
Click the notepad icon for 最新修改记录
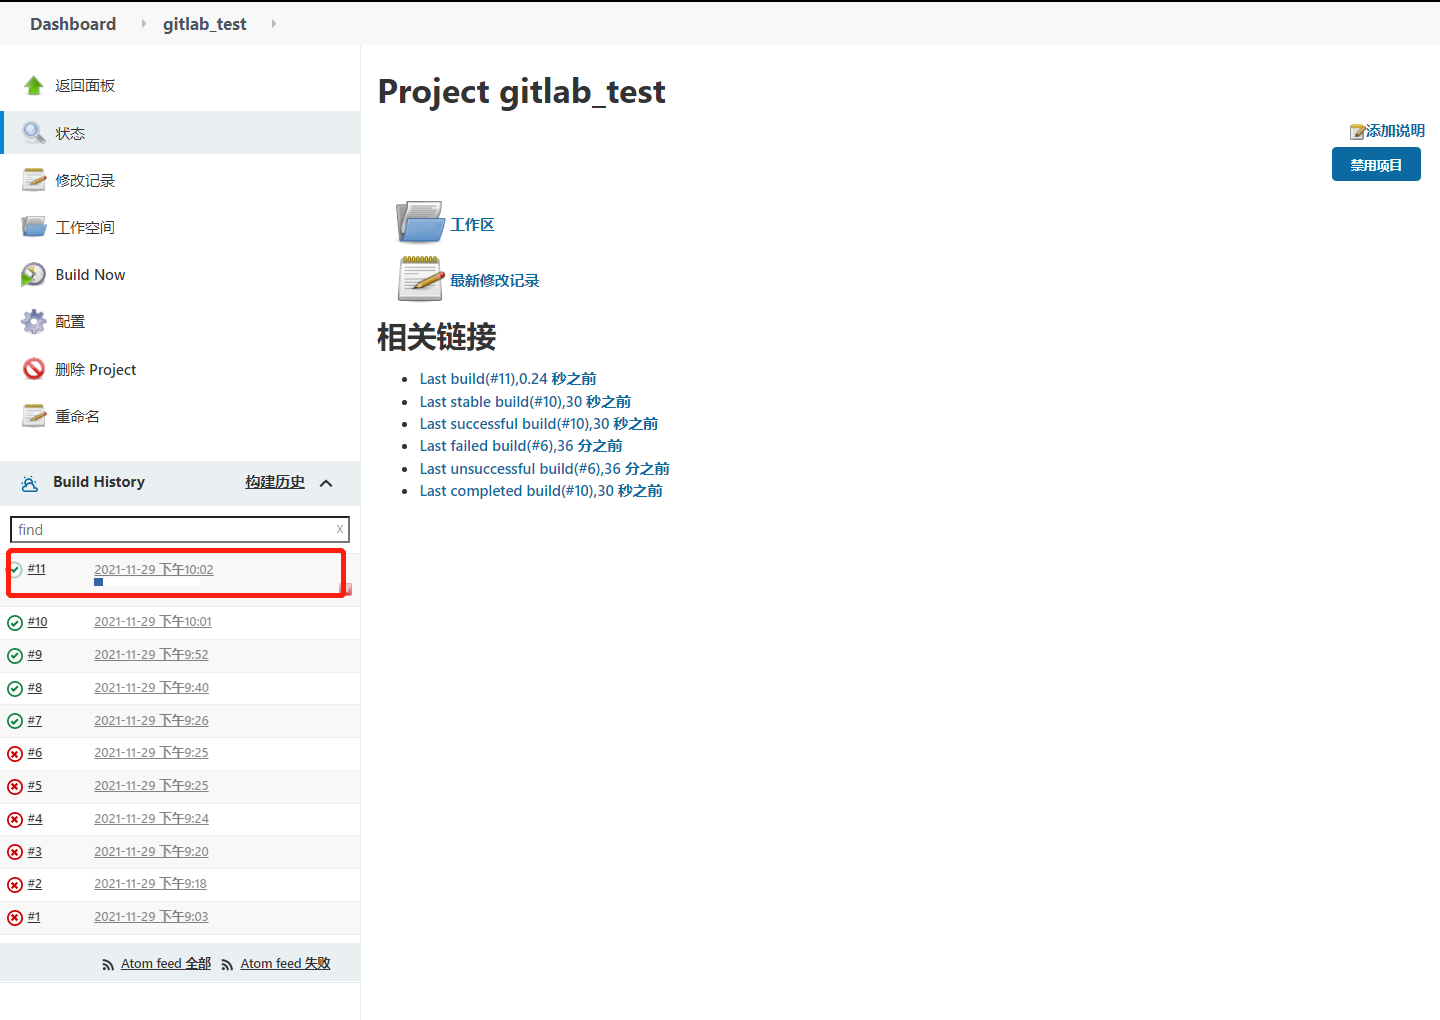point(420,278)
